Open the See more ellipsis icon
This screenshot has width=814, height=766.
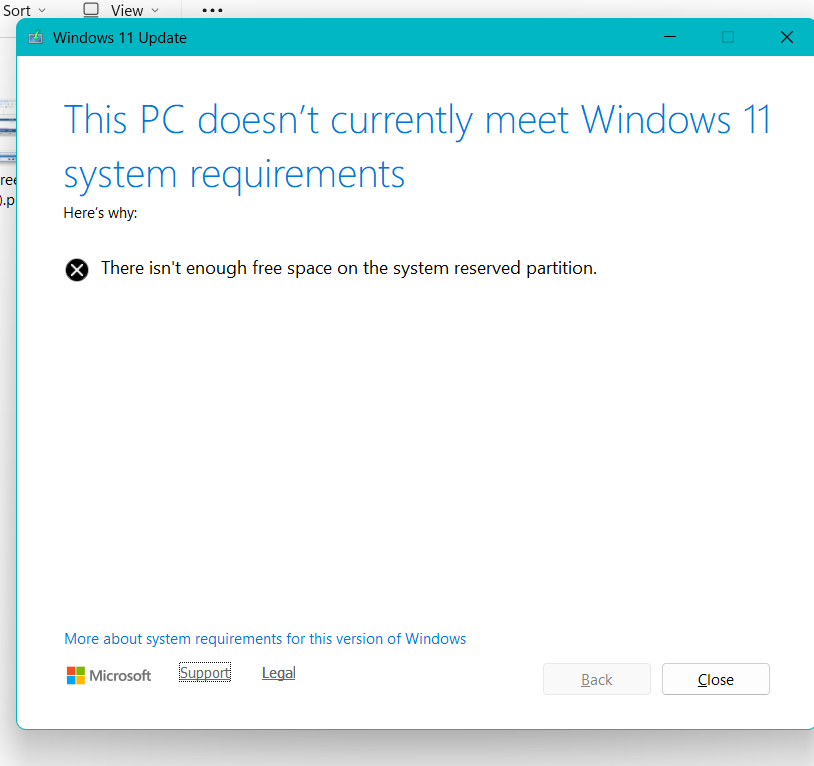pyautogui.click(x=211, y=10)
